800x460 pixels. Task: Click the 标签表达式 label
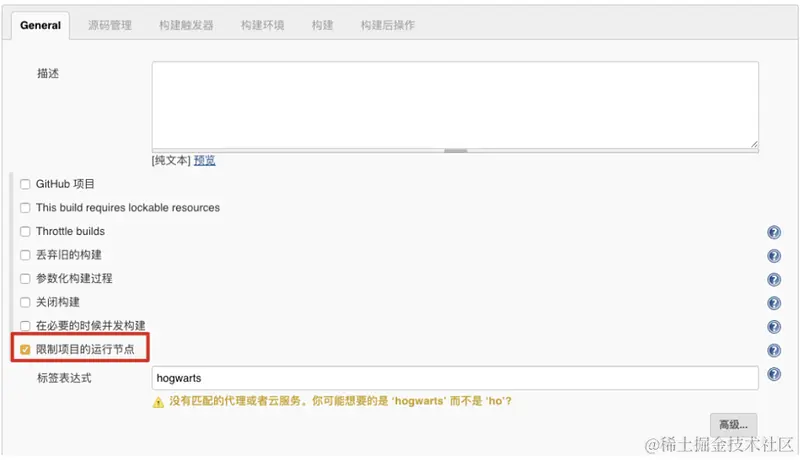[x=64, y=378]
